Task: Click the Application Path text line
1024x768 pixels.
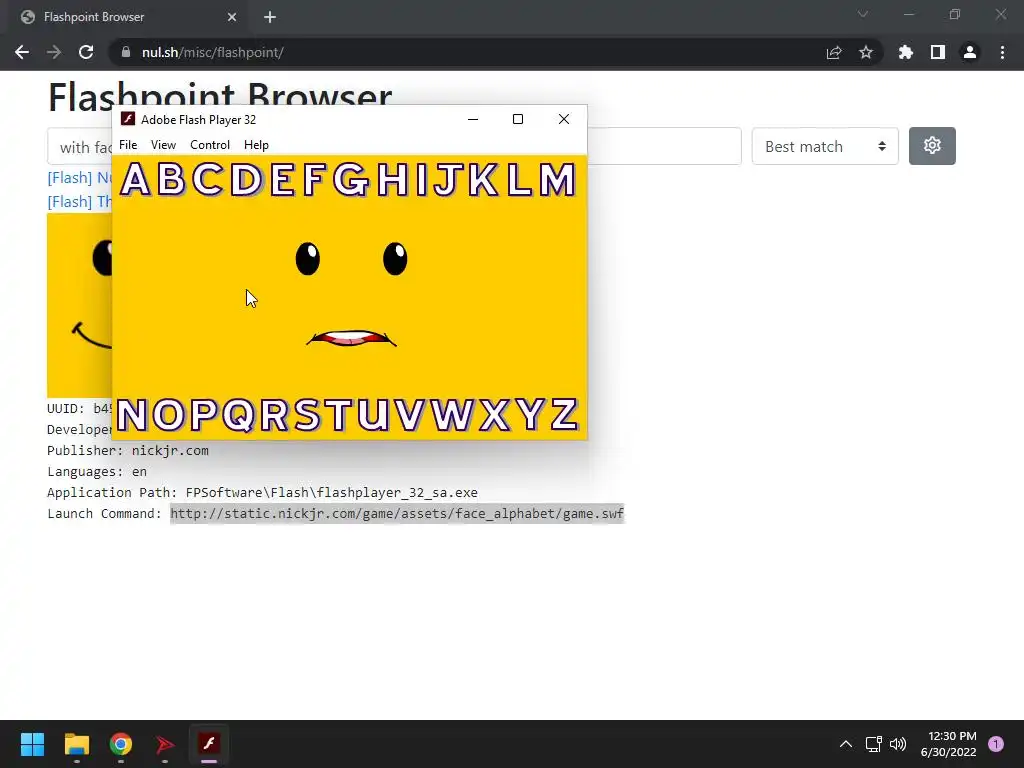Action: (x=263, y=492)
